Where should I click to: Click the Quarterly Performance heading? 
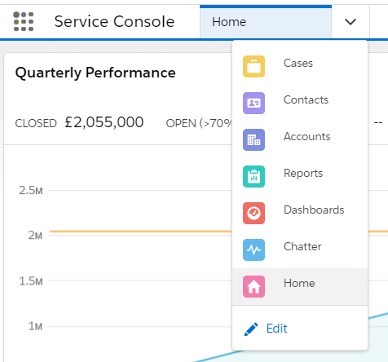point(95,73)
